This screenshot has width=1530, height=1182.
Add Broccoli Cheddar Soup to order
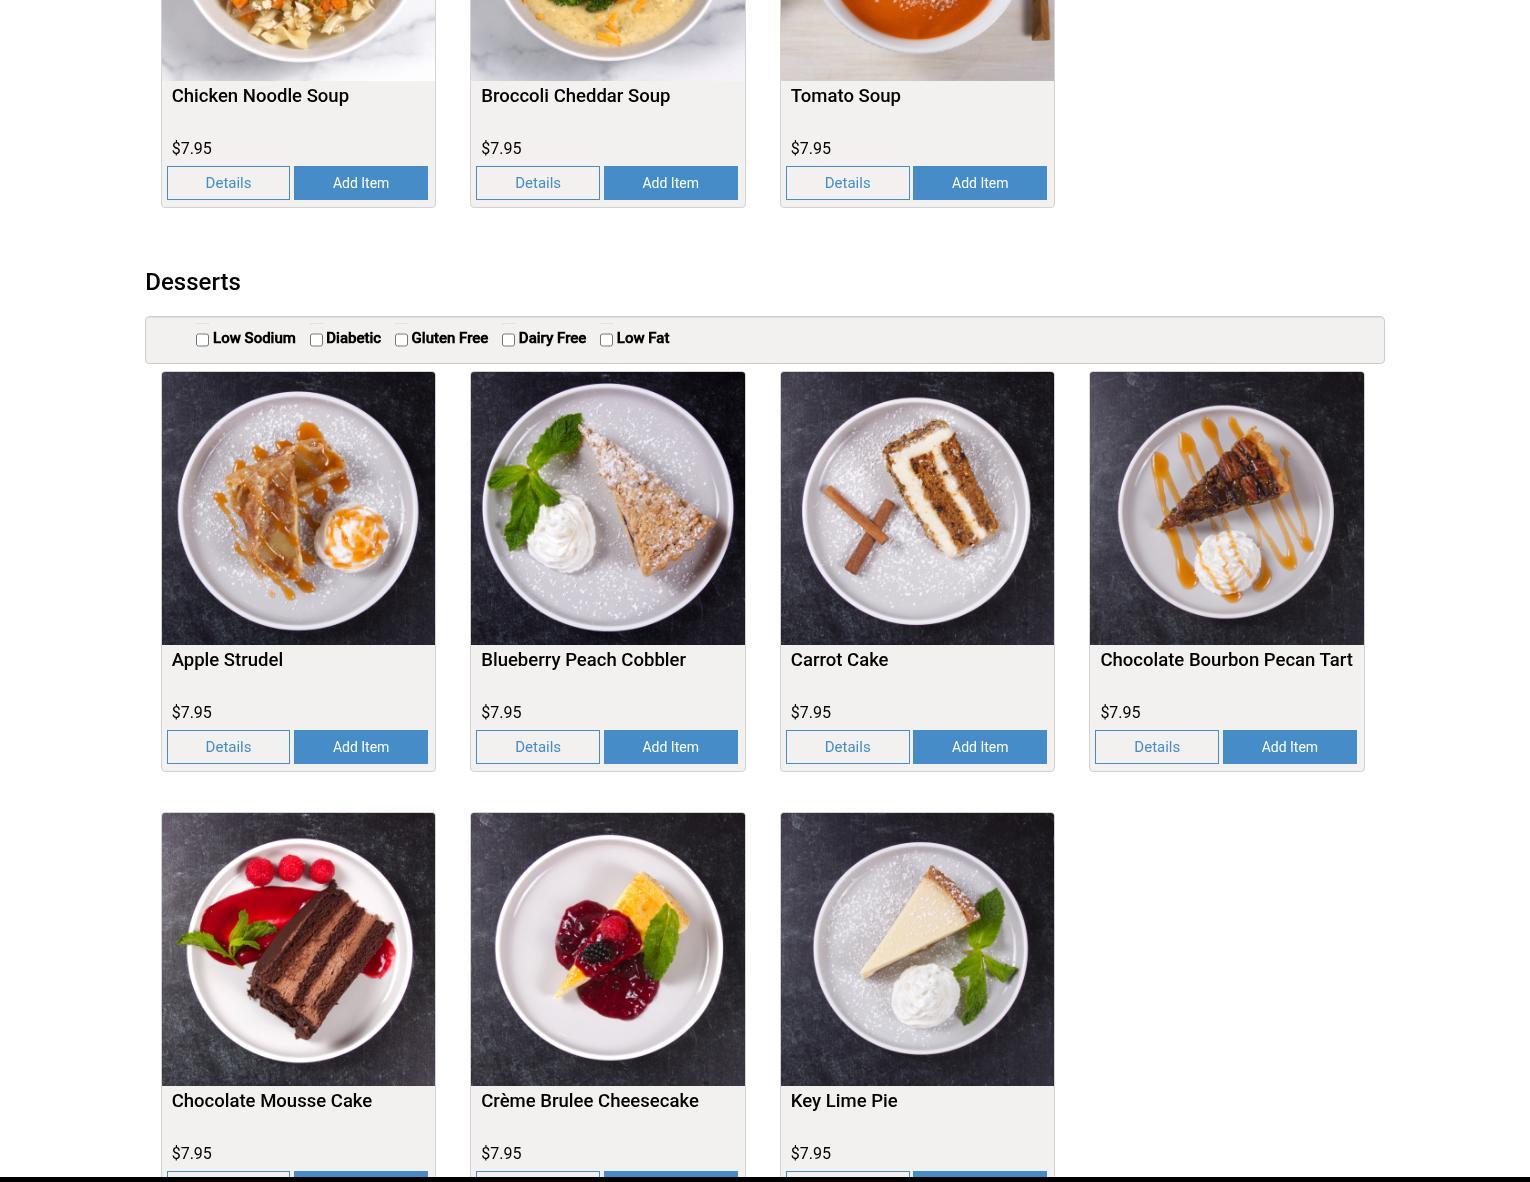[670, 183]
